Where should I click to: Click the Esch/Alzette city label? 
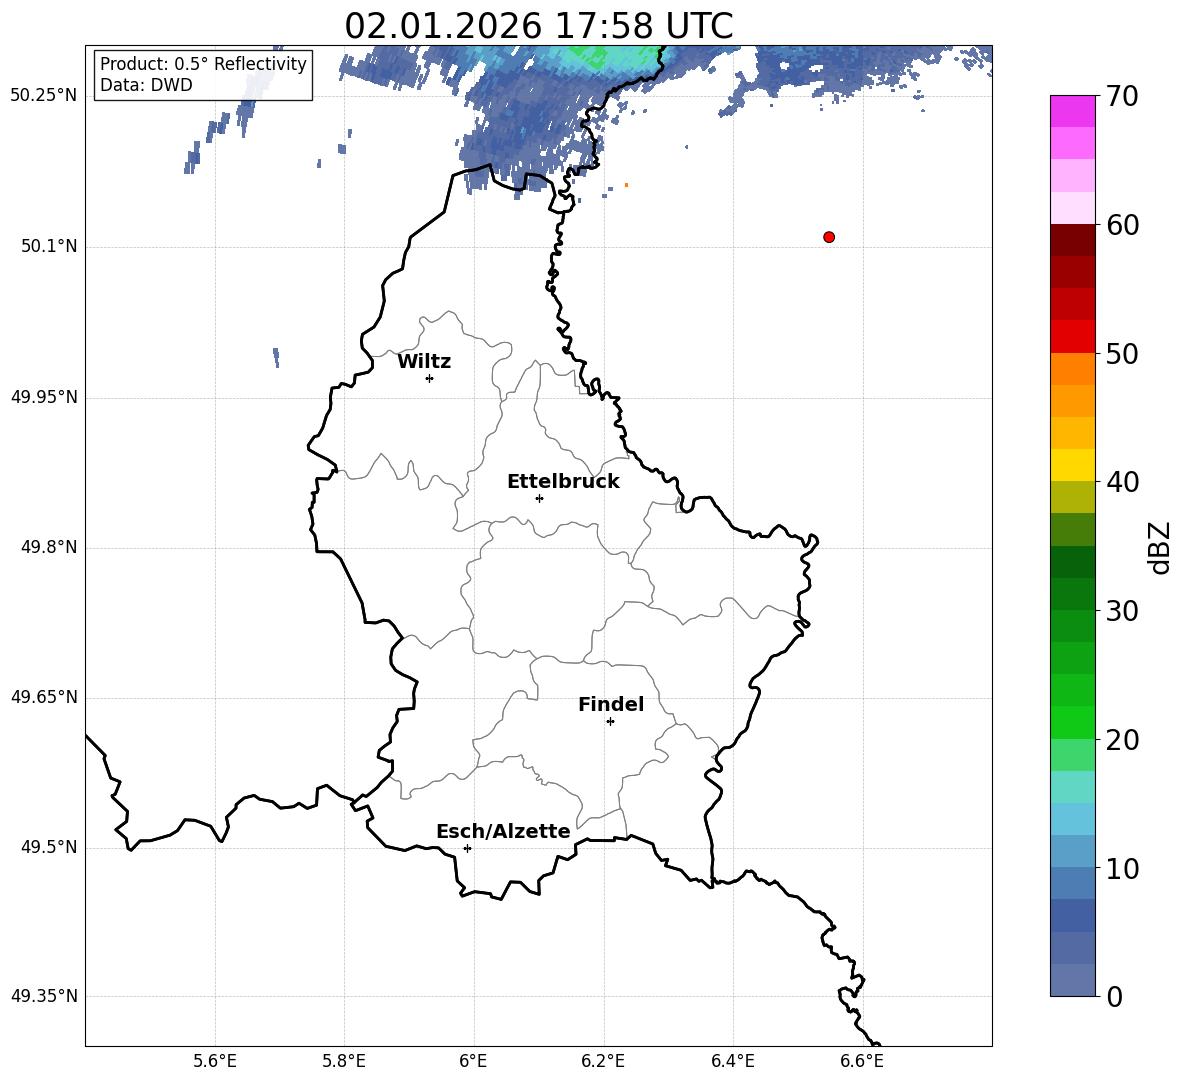[x=503, y=831]
